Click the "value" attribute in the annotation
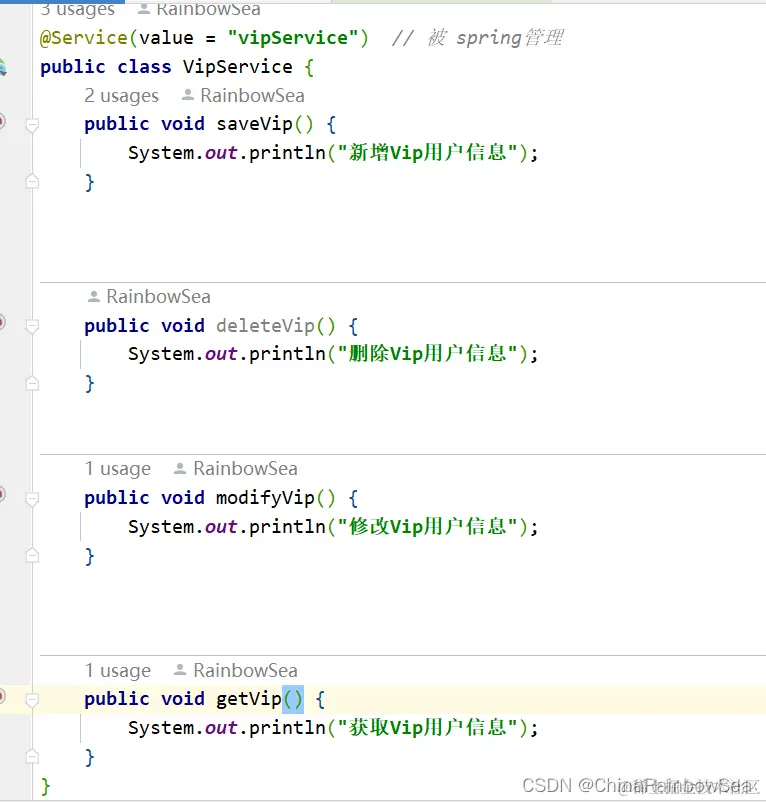 pos(166,38)
